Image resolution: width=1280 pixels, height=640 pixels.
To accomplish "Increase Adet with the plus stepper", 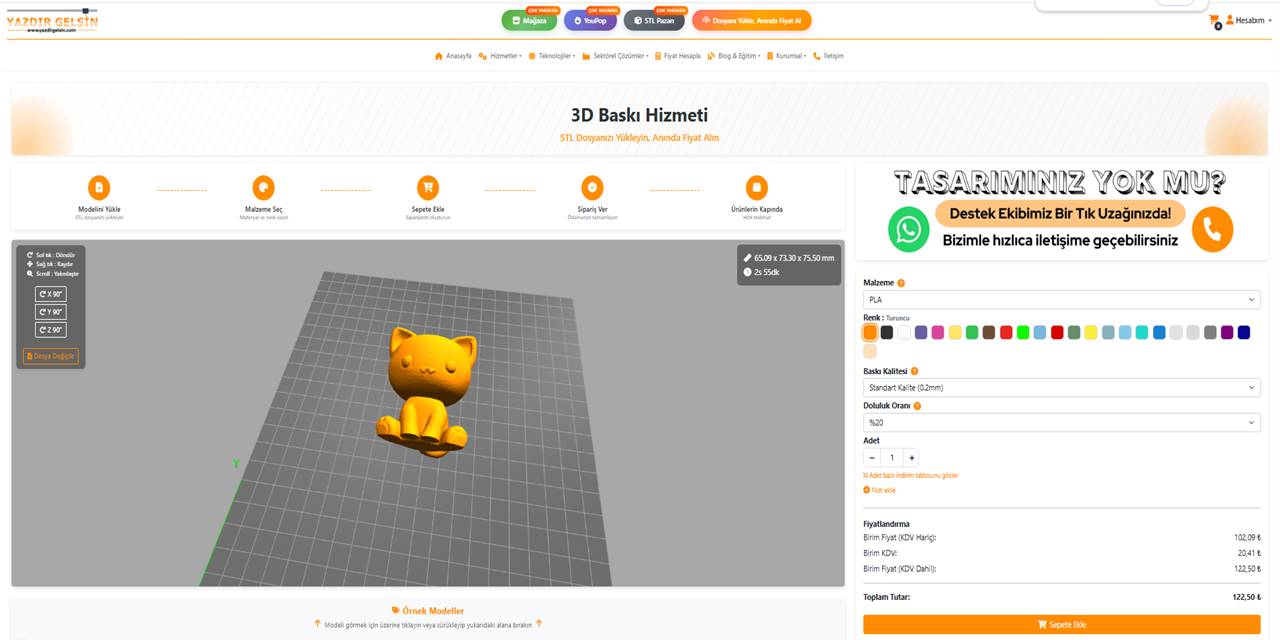I will pos(912,458).
